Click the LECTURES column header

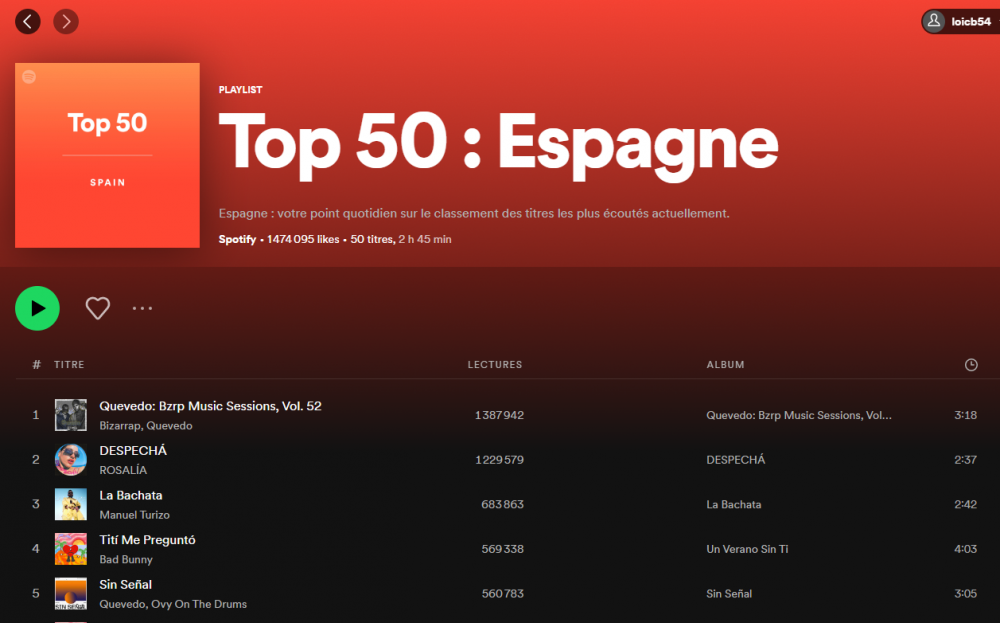(x=495, y=365)
